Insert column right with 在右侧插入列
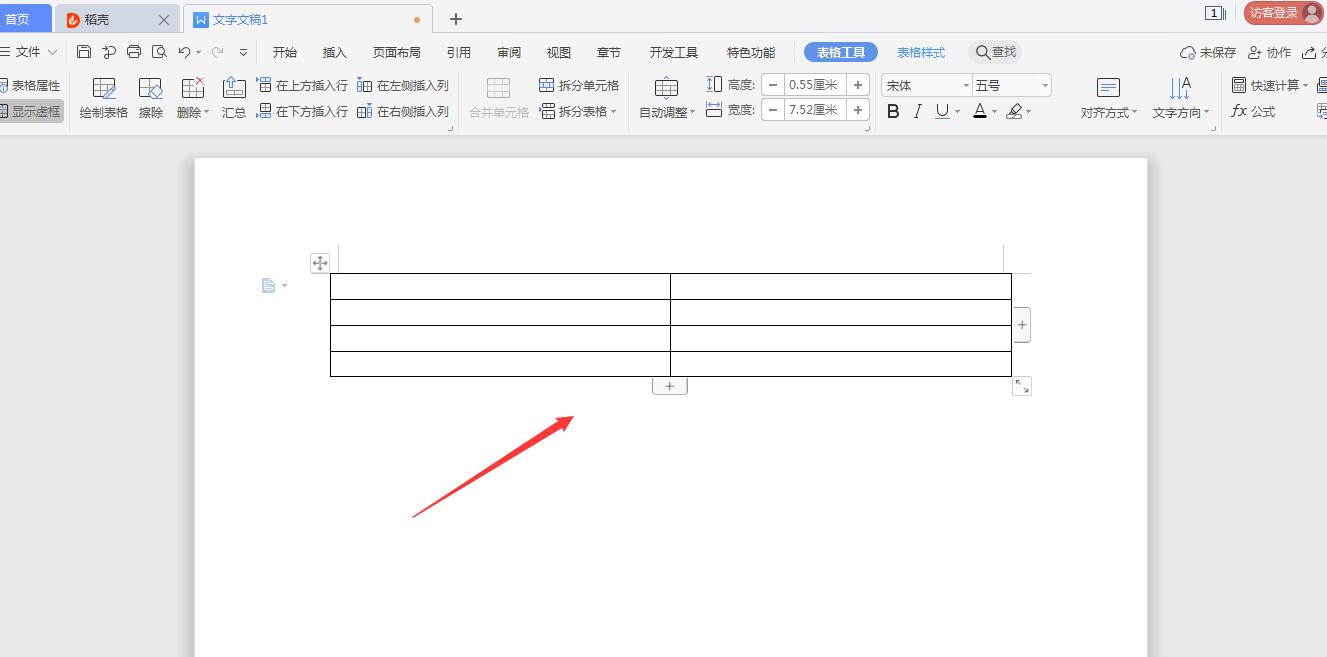This screenshot has height=657, width=1327. tap(403, 111)
